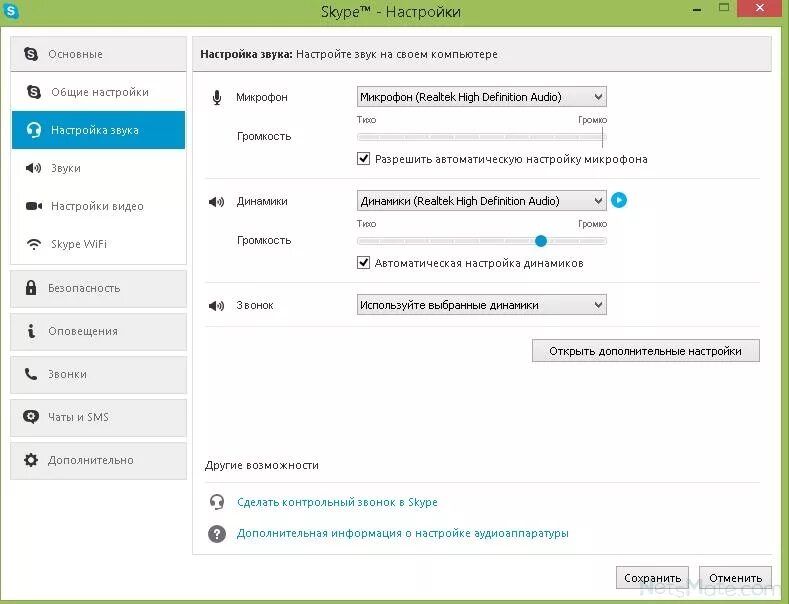789x604 pixels.
Task: Expand the Звонки section
Action: (98, 374)
